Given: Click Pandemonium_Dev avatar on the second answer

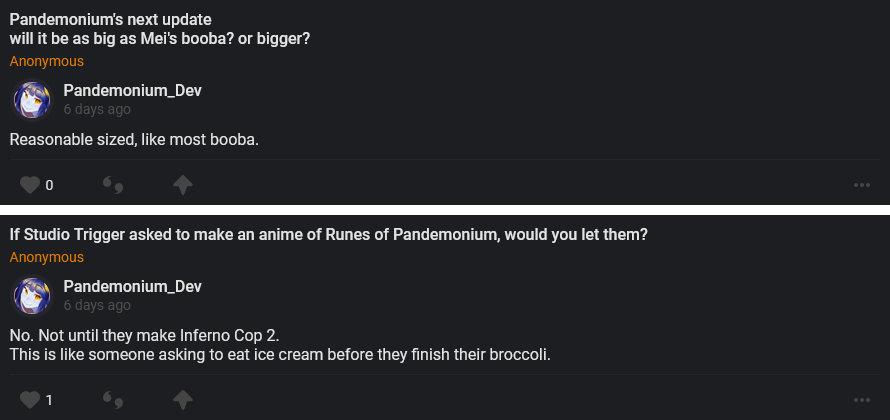Looking at the screenshot, I should pyautogui.click(x=31, y=296).
